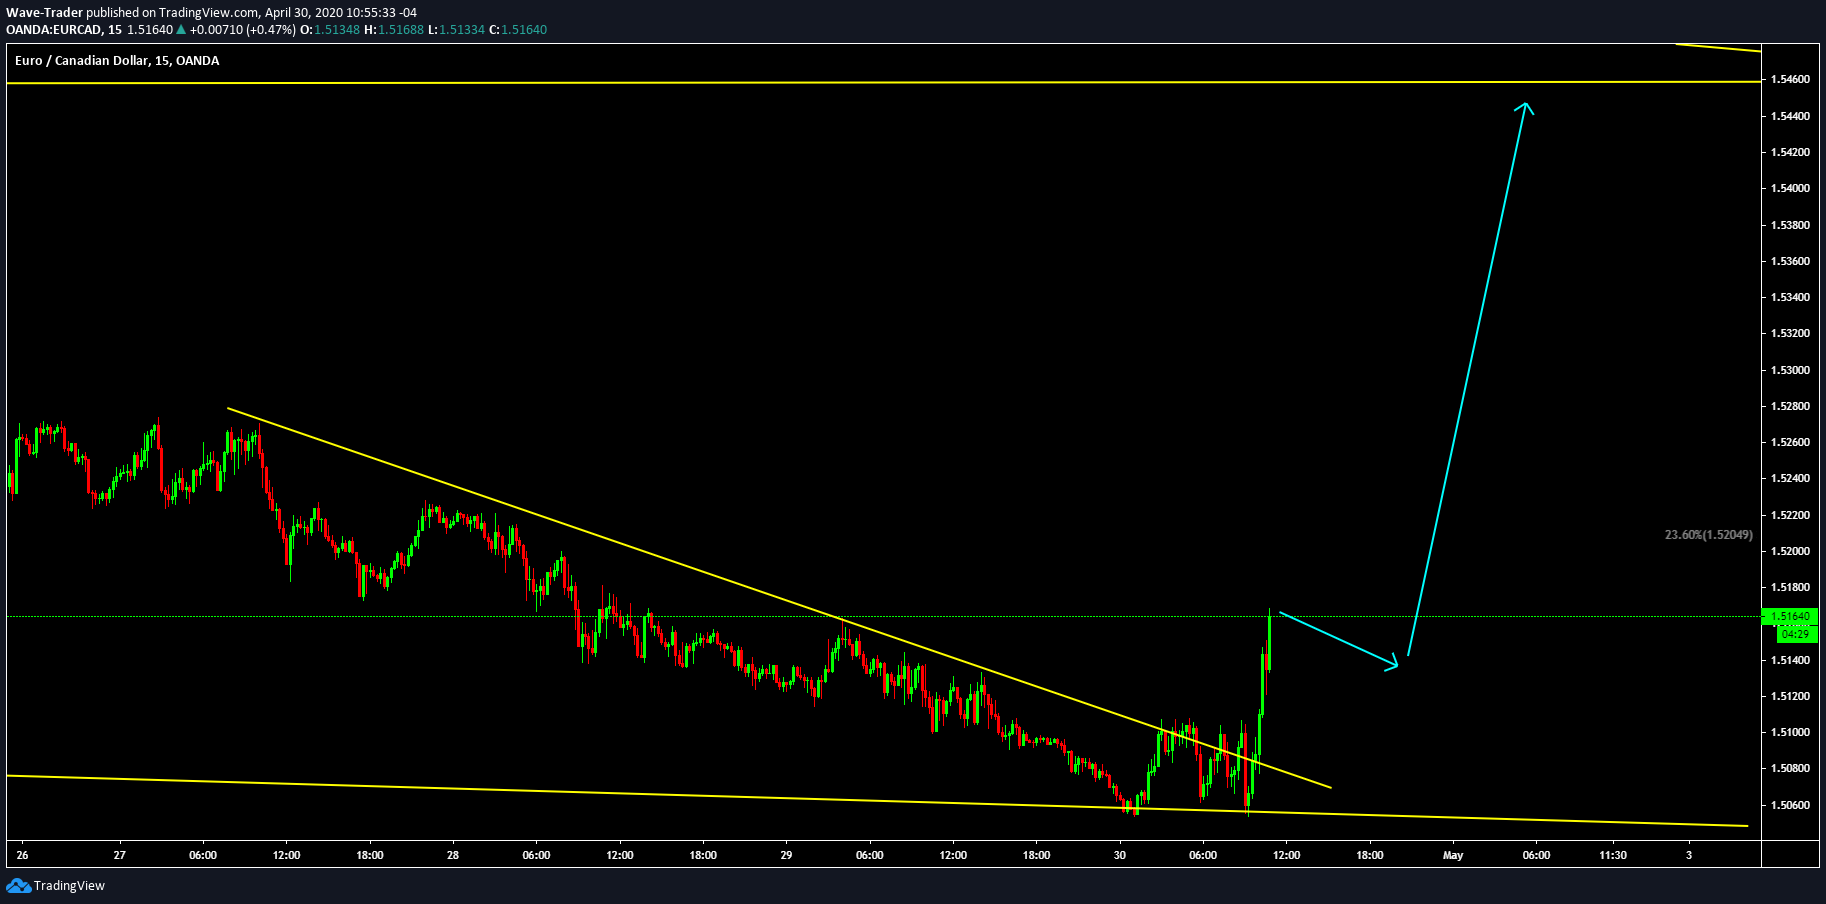Click the 1.54000 price axis label

coord(1790,188)
